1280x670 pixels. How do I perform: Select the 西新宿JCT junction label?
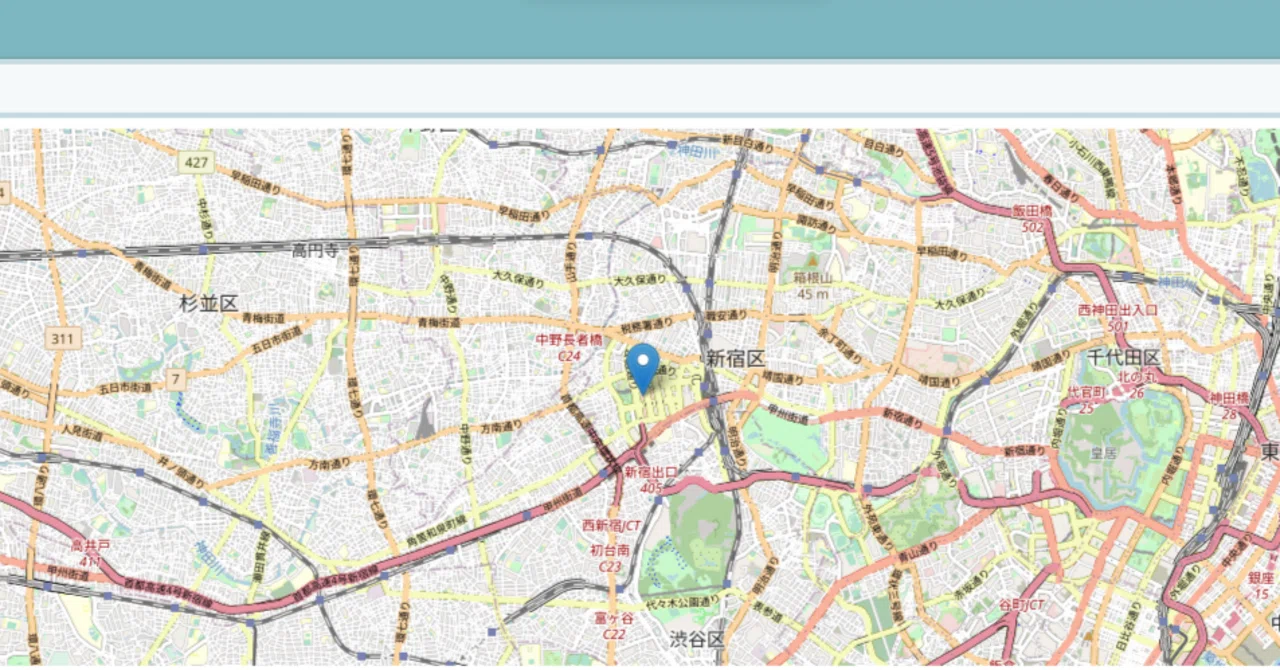611,525
